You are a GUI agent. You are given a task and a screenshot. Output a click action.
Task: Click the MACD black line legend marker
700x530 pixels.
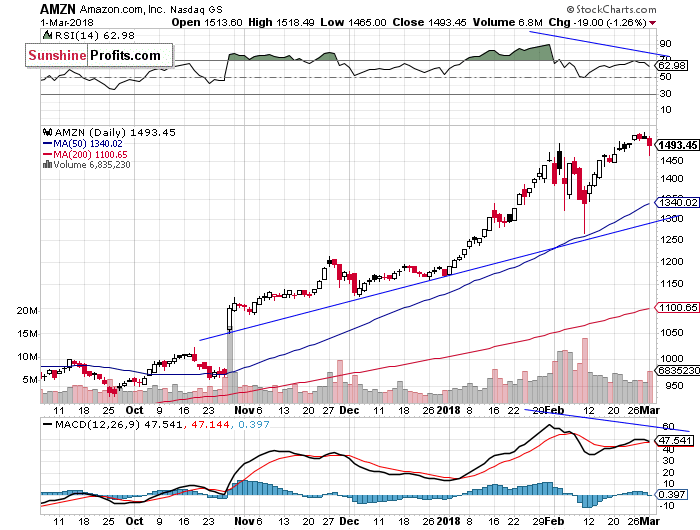47,424
